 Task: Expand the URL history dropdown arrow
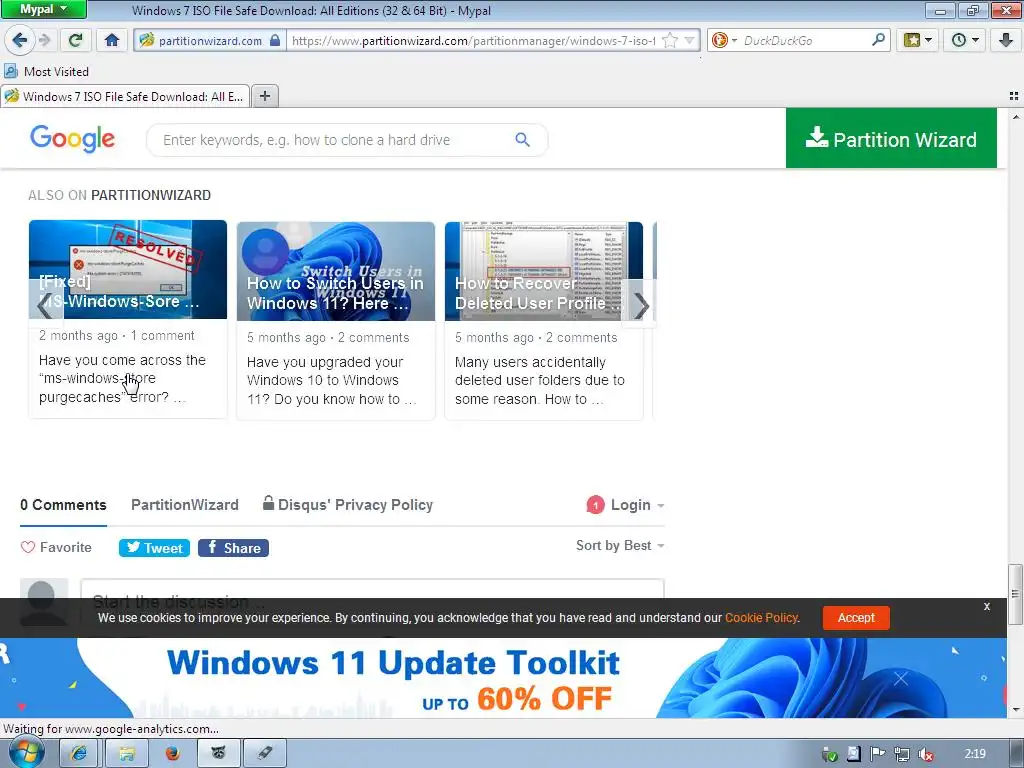point(690,40)
